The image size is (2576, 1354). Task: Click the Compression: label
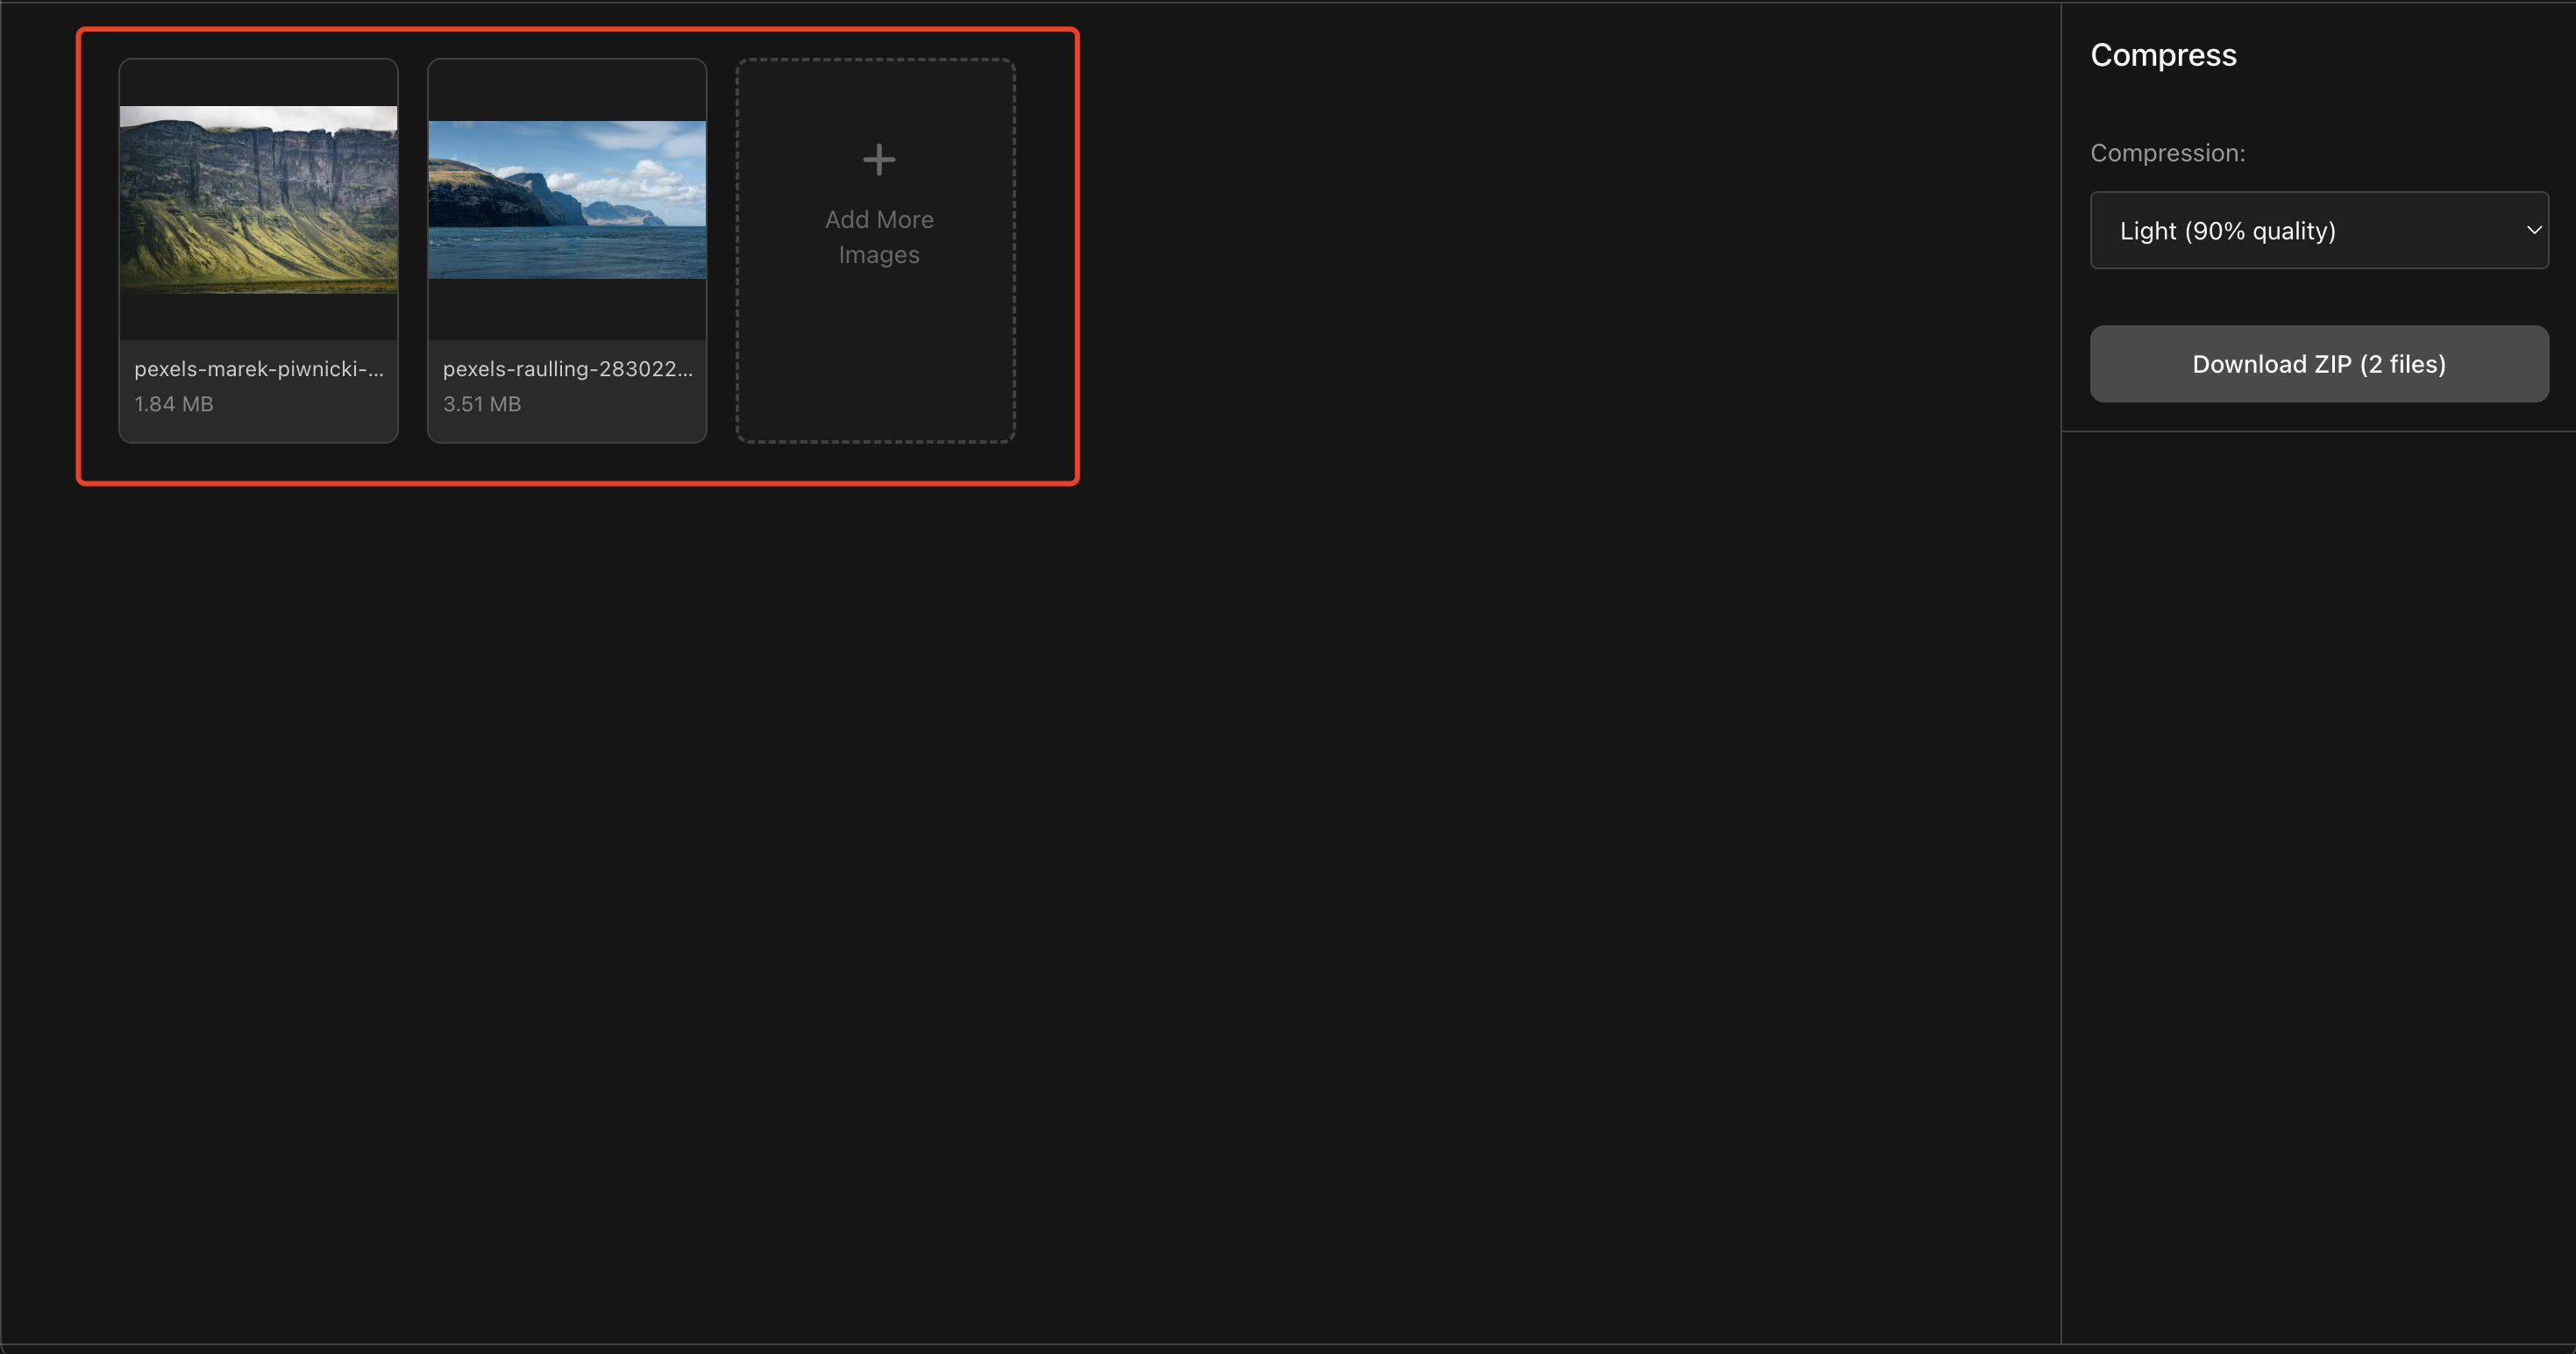click(2168, 153)
